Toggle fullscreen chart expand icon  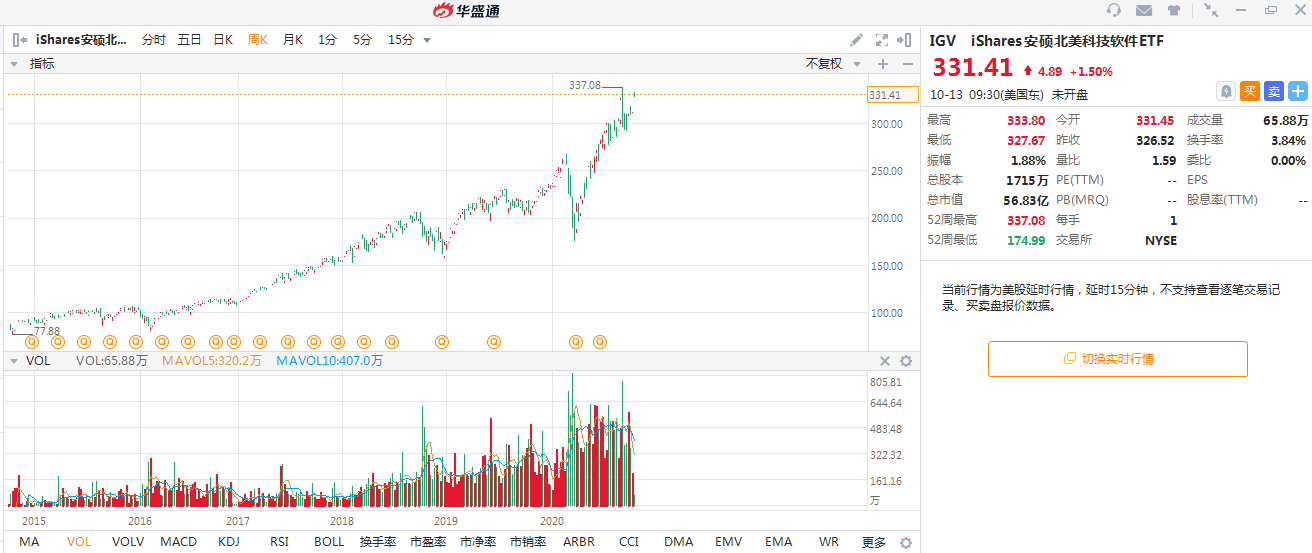point(882,40)
